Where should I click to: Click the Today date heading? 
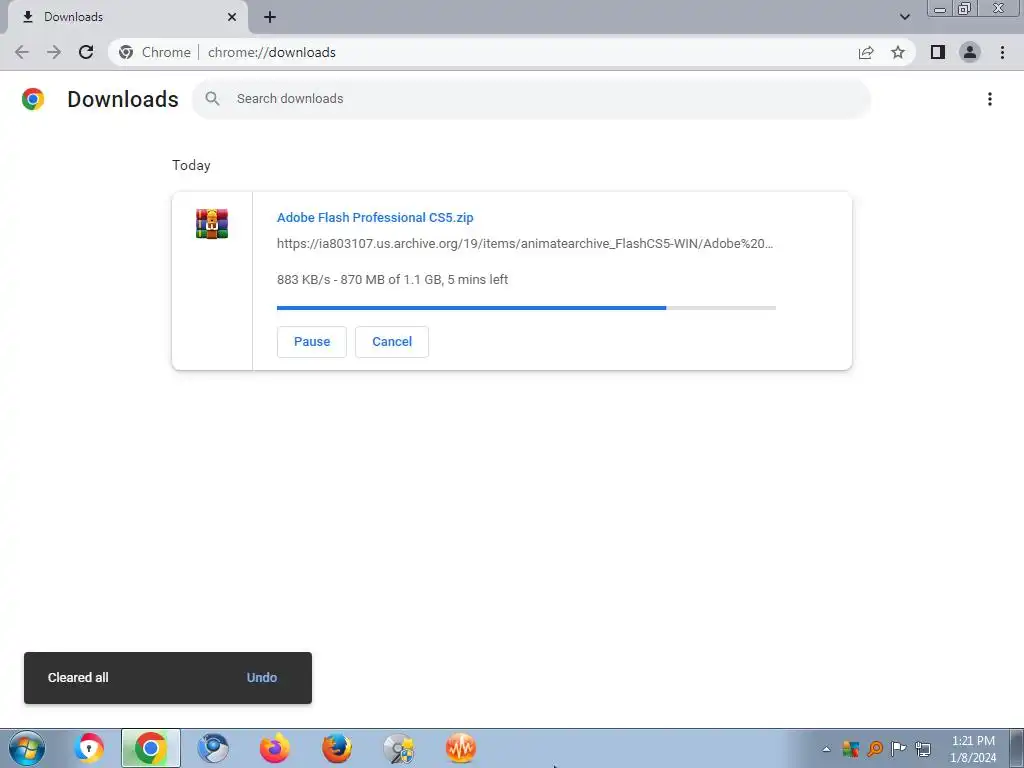(191, 165)
